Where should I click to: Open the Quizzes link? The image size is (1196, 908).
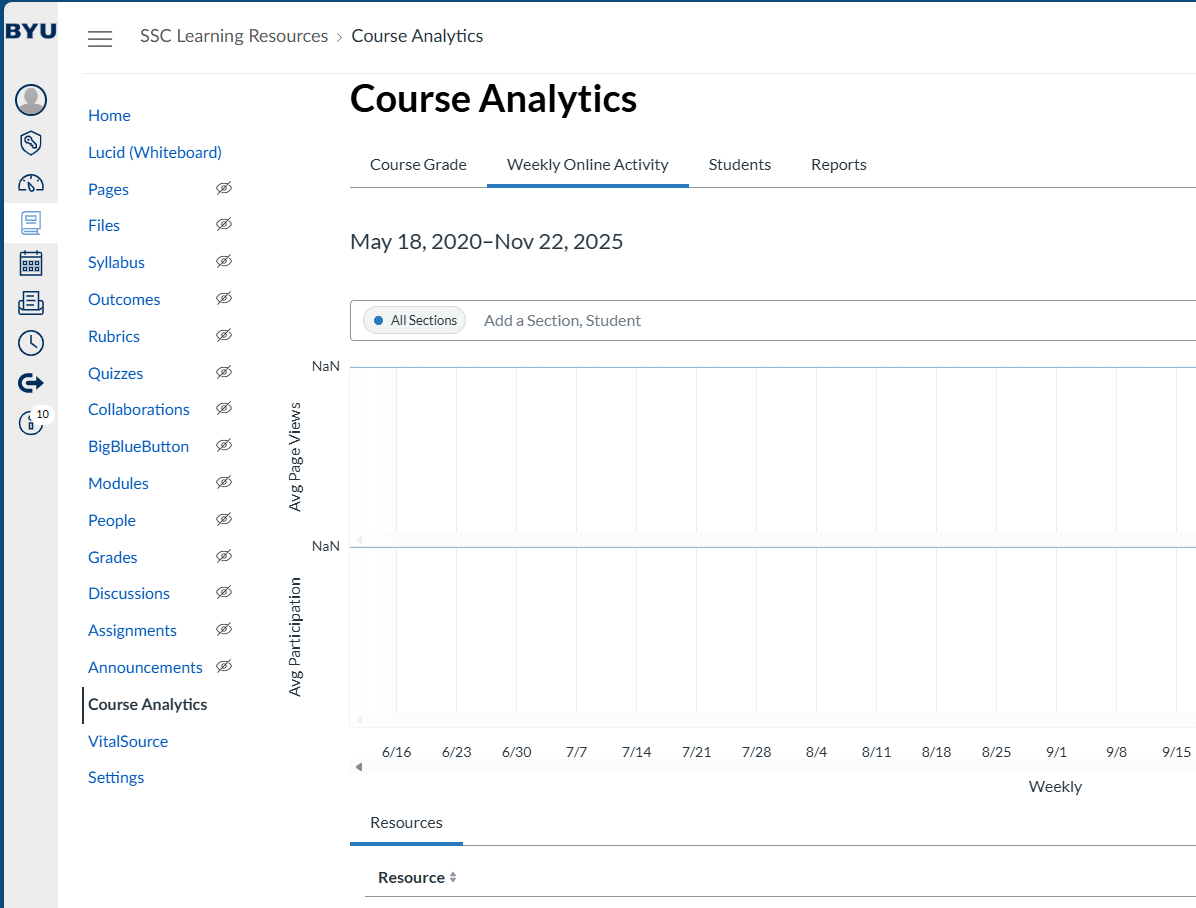(x=115, y=374)
